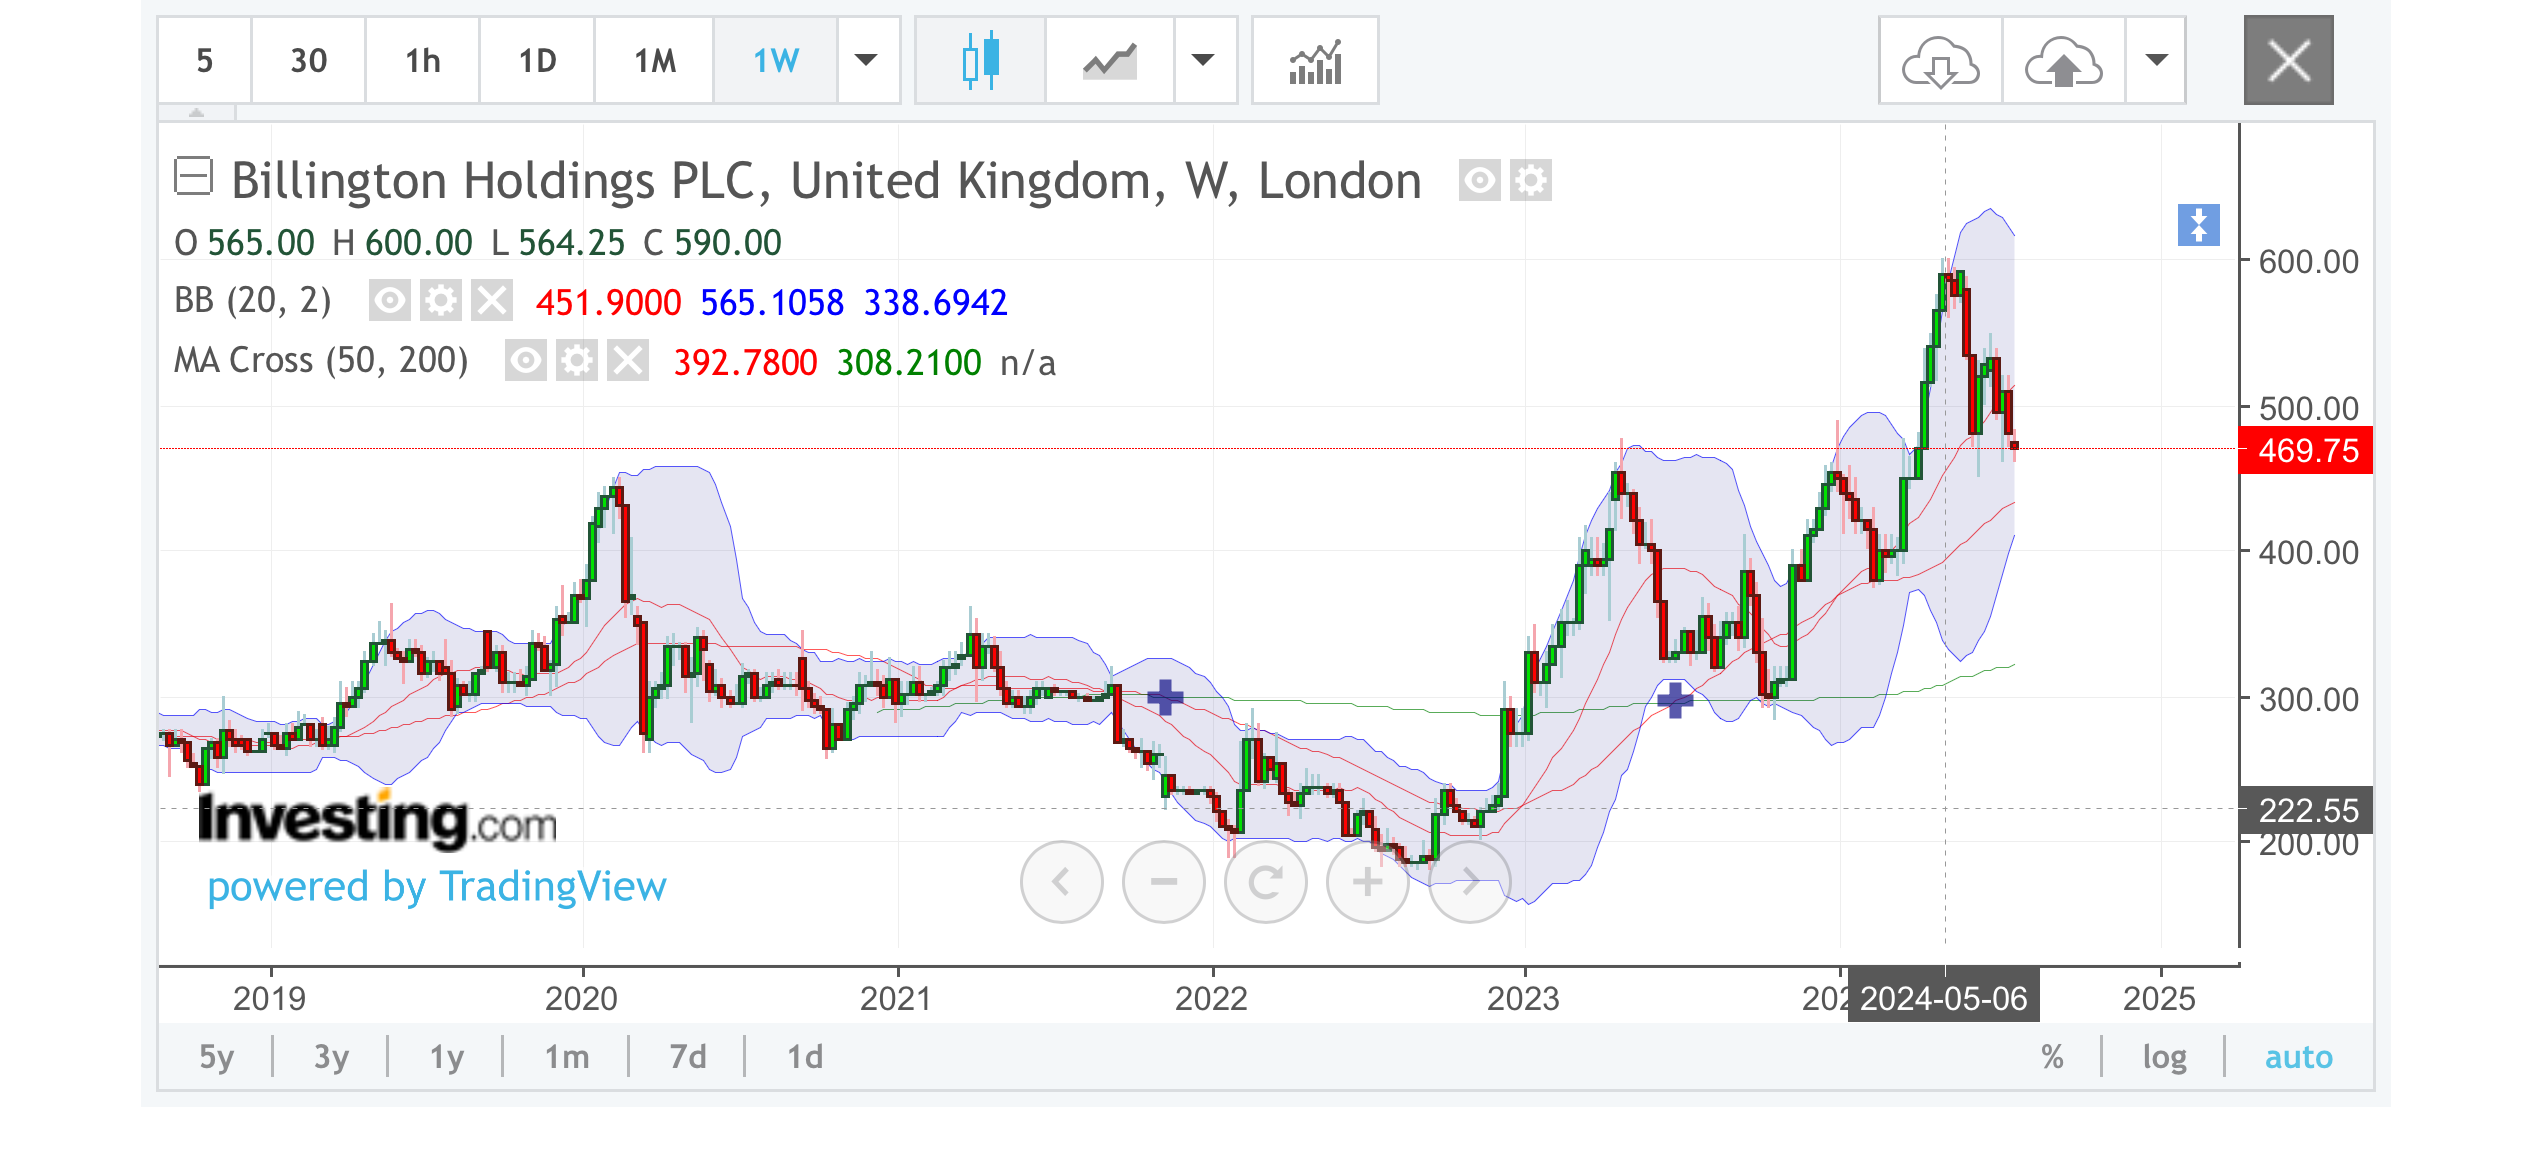Select the area line chart type icon
The image size is (2532, 1170).
[x=1109, y=60]
